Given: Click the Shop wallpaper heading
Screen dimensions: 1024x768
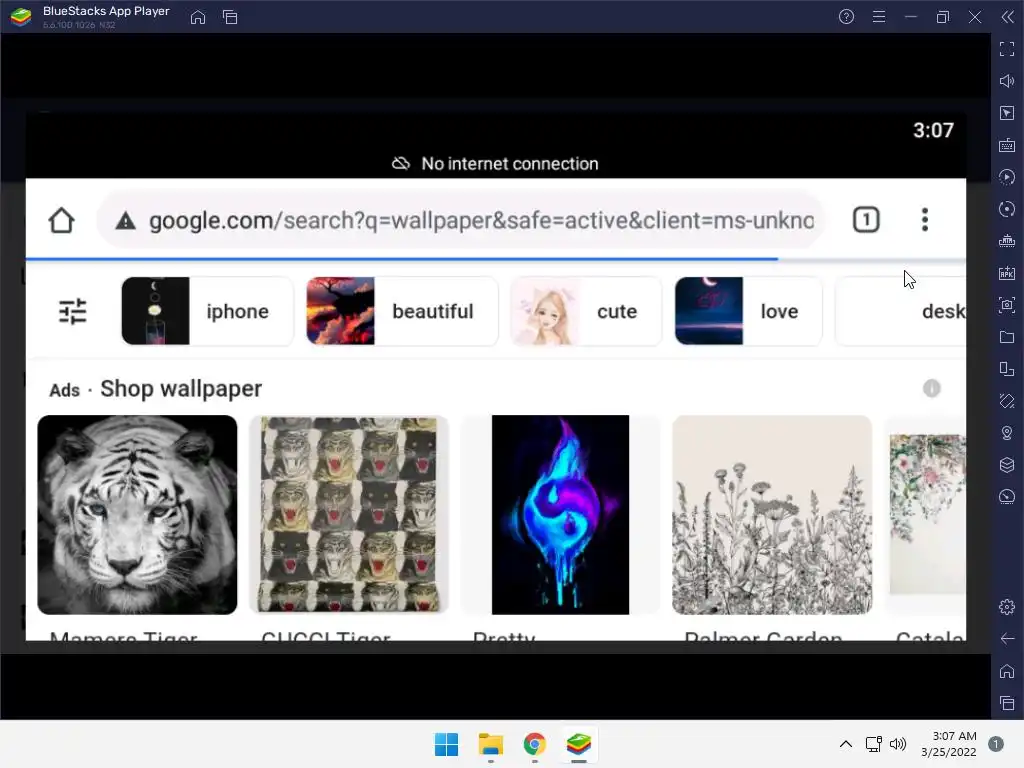Looking at the screenshot, I should [x=181, y=389].
